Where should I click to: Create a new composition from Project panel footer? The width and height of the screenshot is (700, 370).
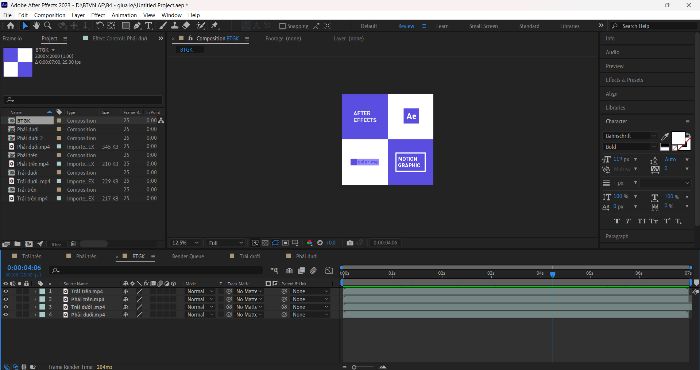coord(29,244)
